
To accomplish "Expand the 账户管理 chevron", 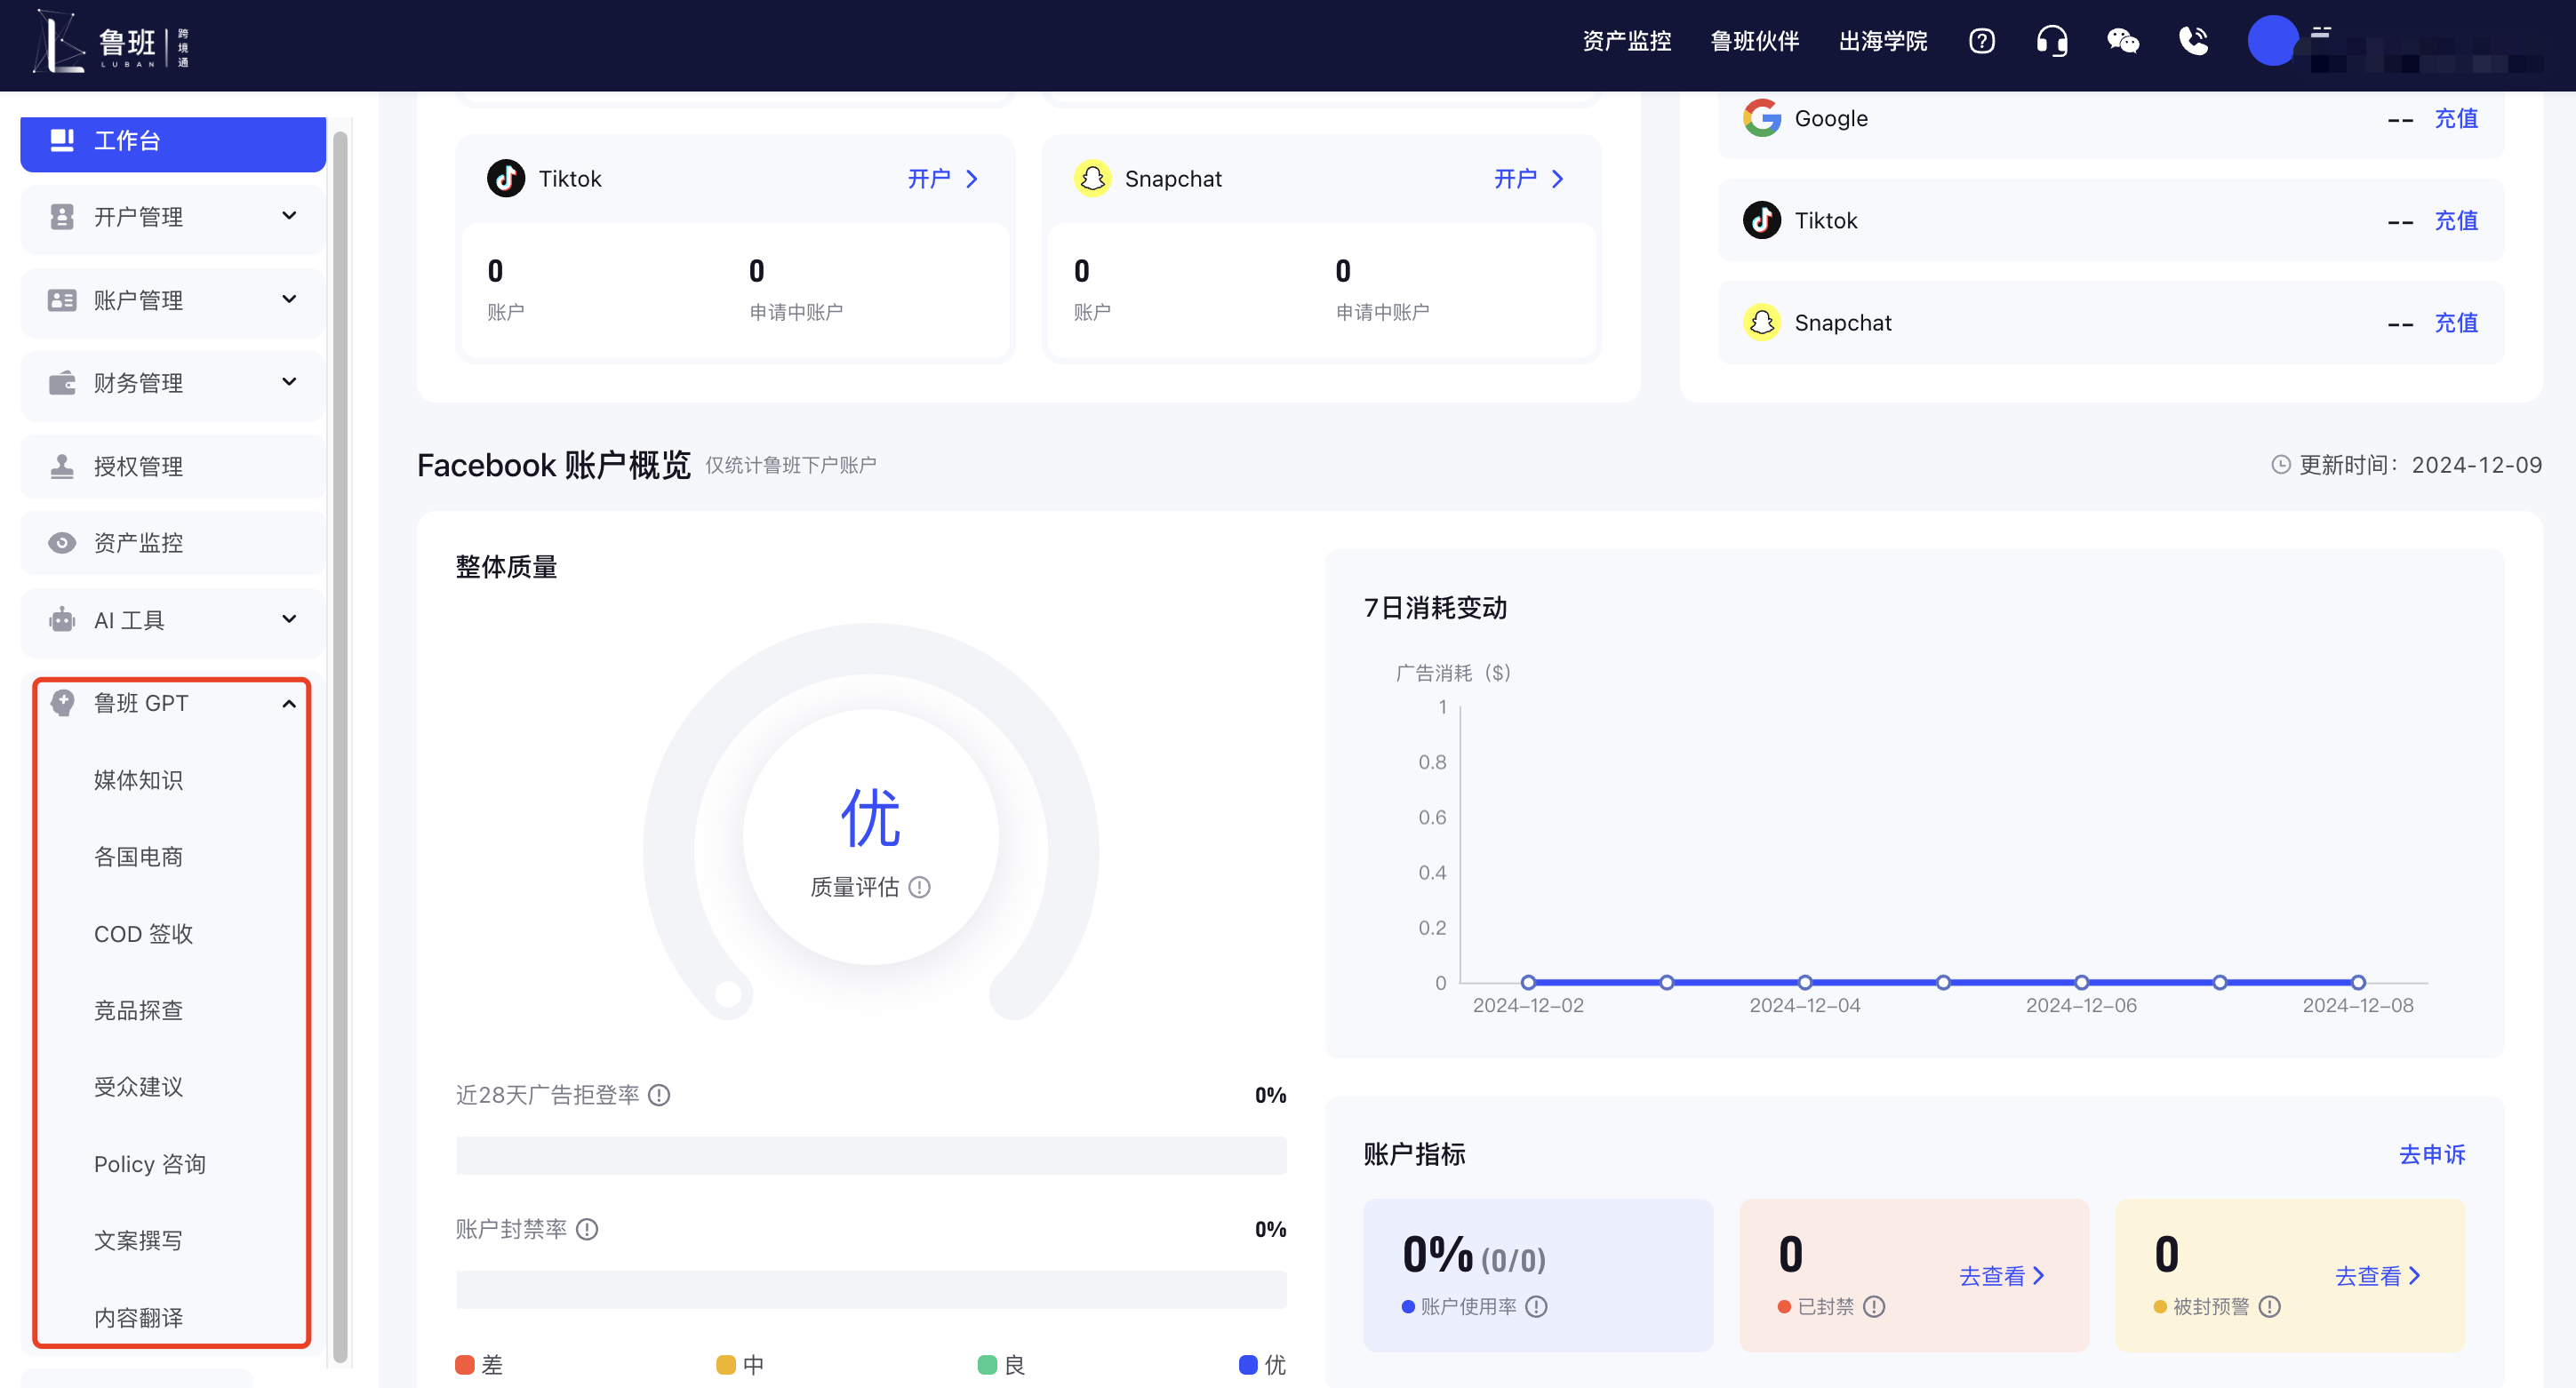I will (289, 299).
